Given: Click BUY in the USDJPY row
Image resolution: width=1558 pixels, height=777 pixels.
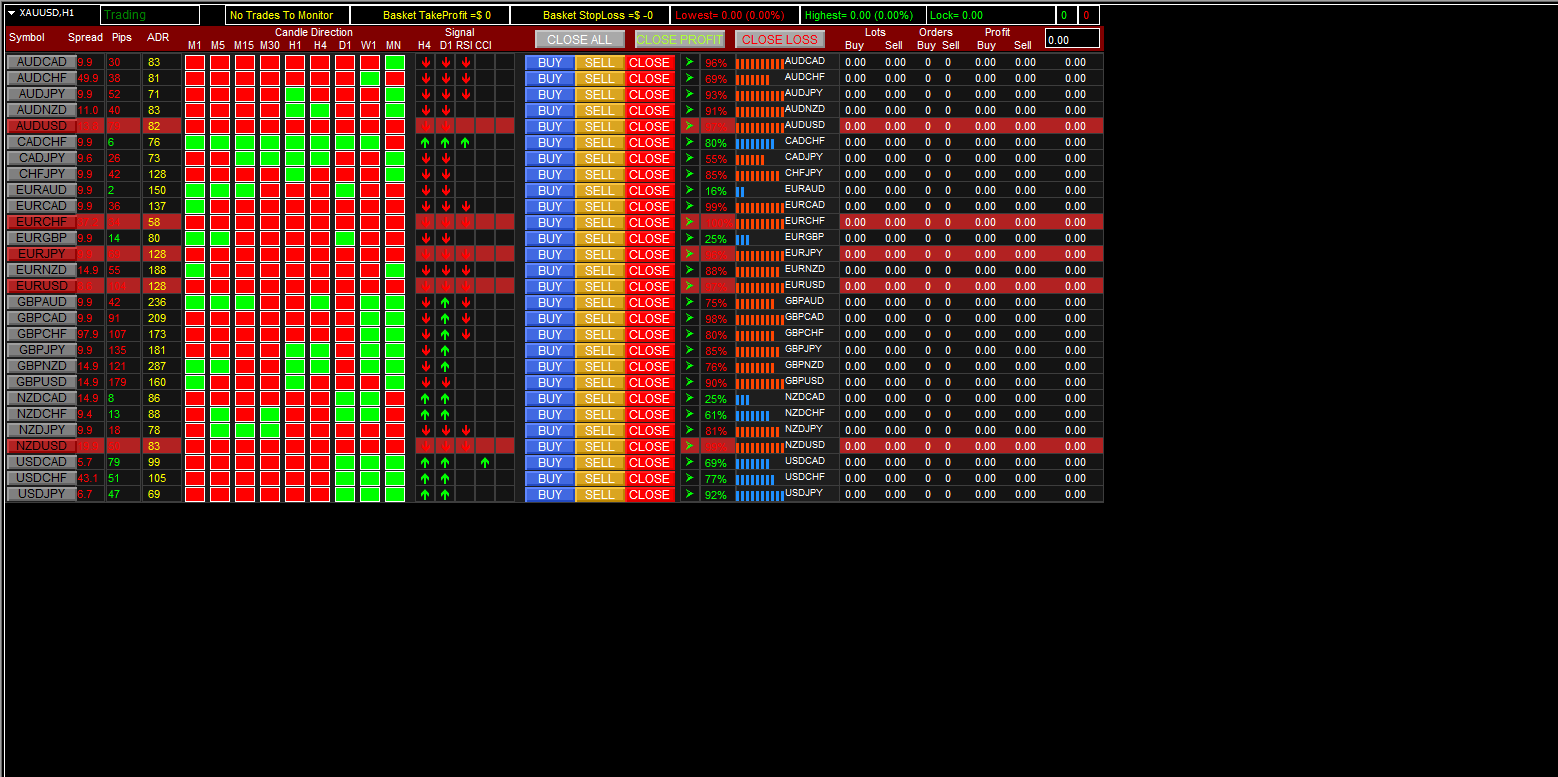Looking at the screenshot, I should click(x=550, y=494).
